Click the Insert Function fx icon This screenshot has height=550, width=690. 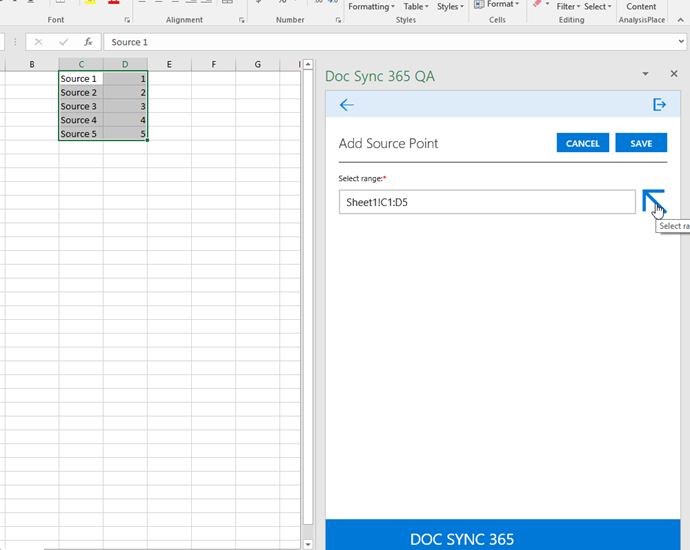(x=88, y=42)
